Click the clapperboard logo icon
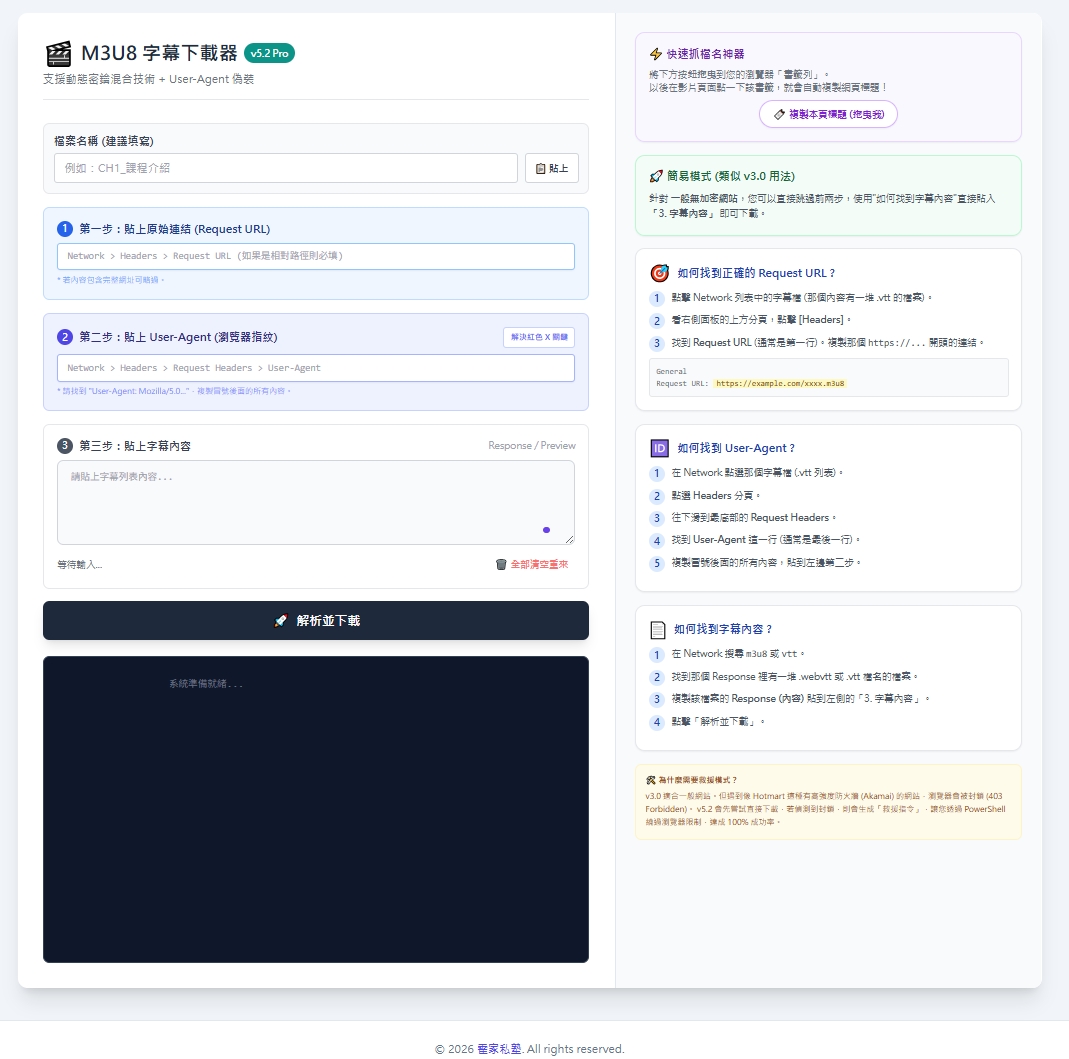Viewport: 1069px width, 1059px height. pyautogui.click(x=59, y=54)
